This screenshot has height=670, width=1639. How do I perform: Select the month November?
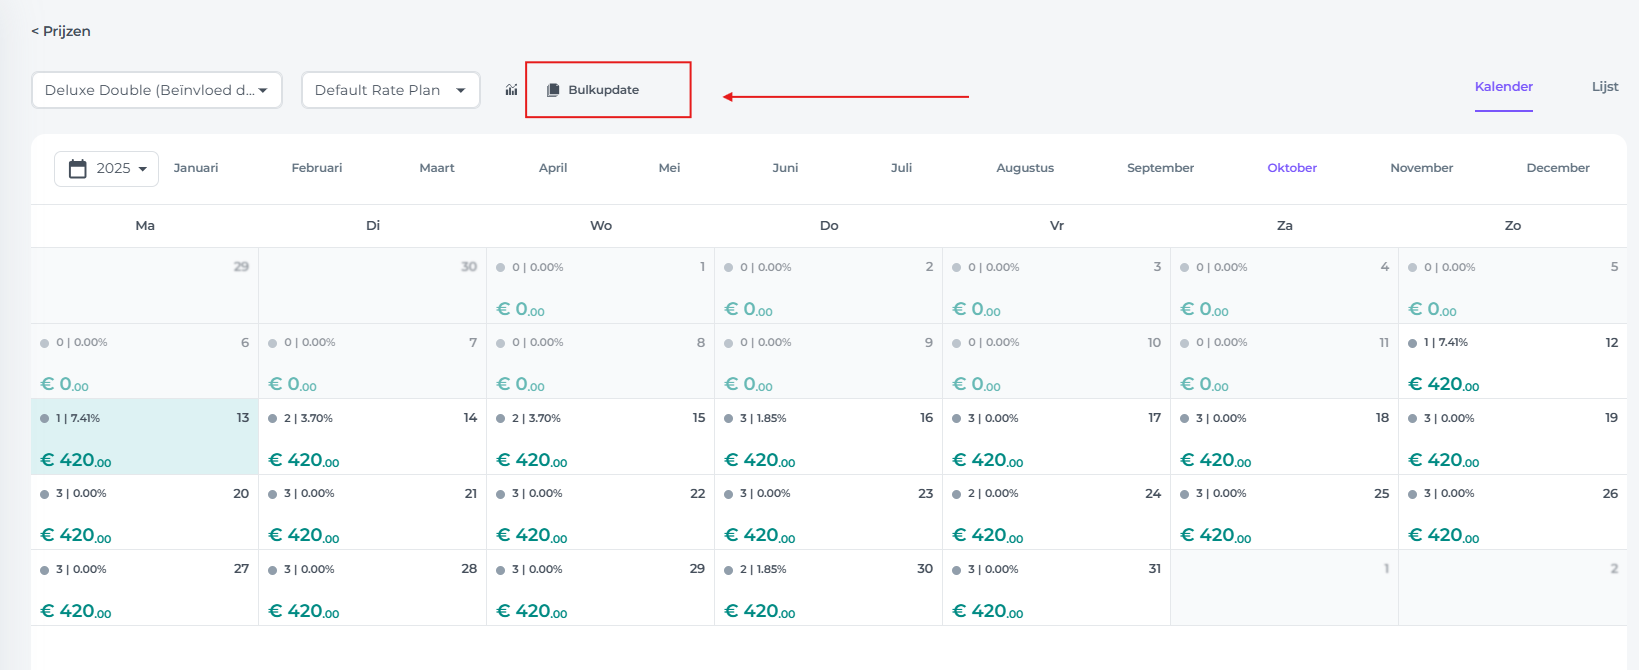pos(1421,168)
